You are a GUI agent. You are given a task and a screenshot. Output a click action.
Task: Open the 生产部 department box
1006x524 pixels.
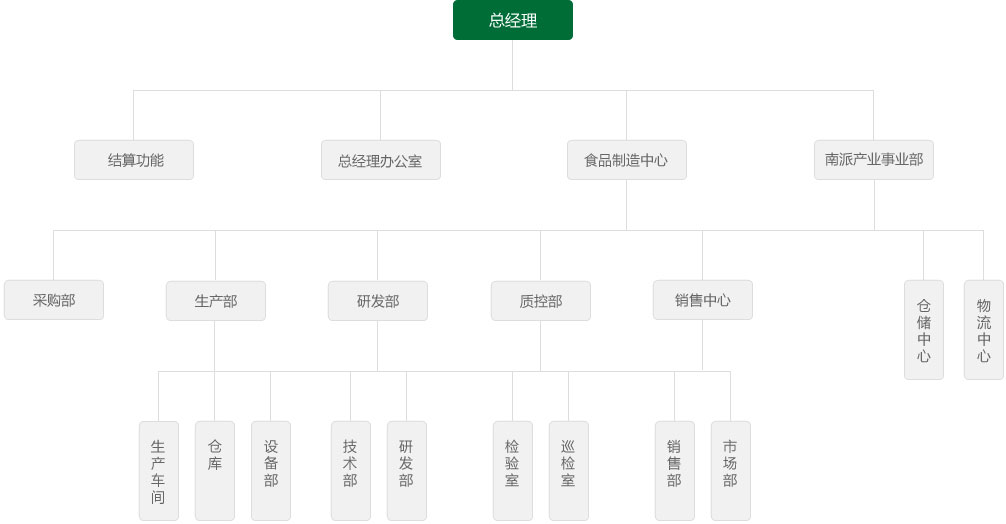[216, 300]
